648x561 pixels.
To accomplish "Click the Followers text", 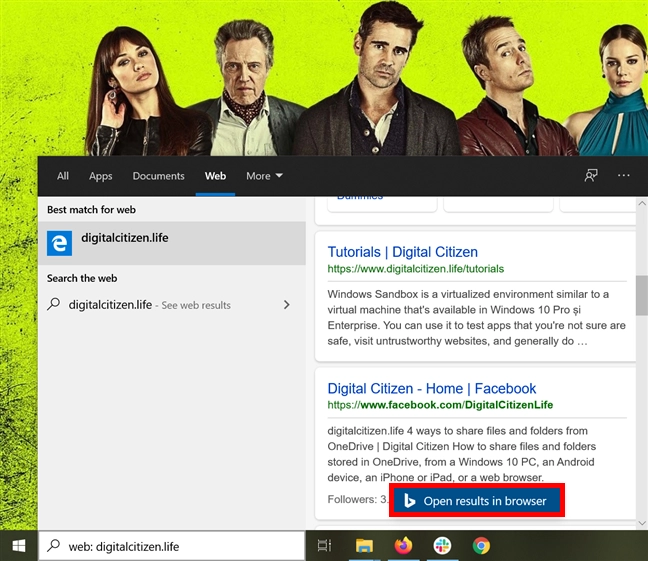I will 357,499.
